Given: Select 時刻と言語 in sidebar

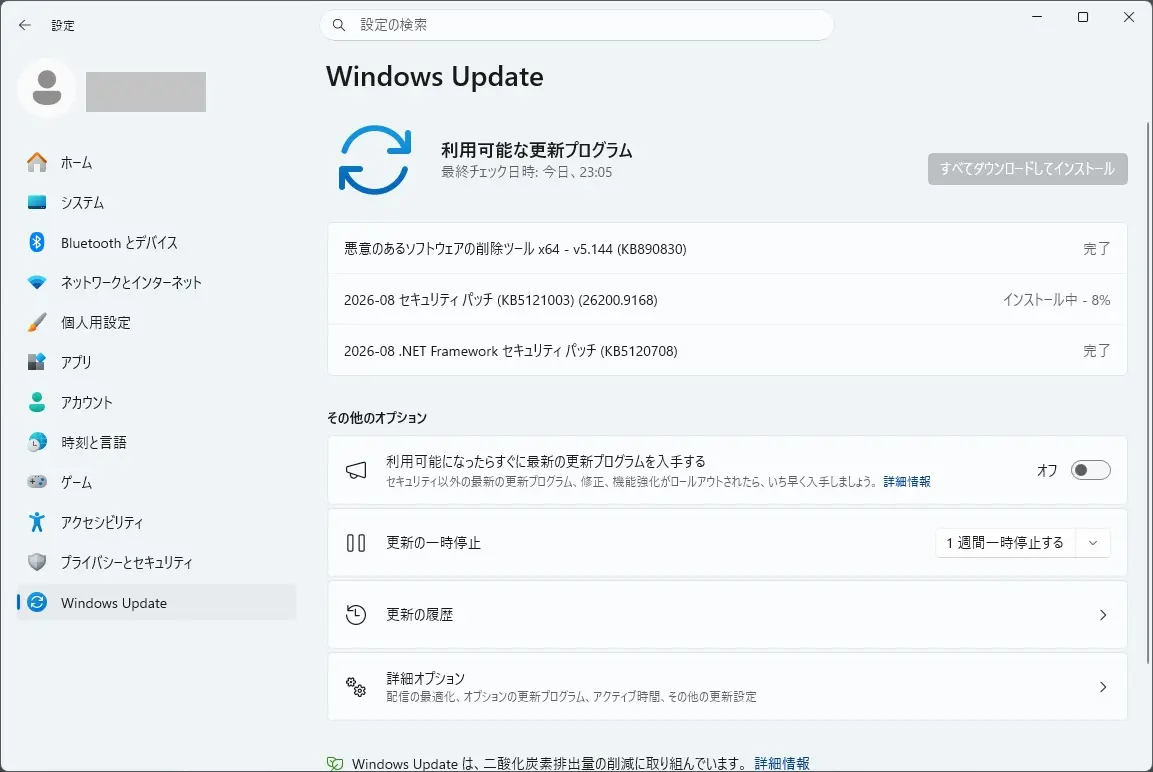Looking at the screenshot, I should [157, 442].
